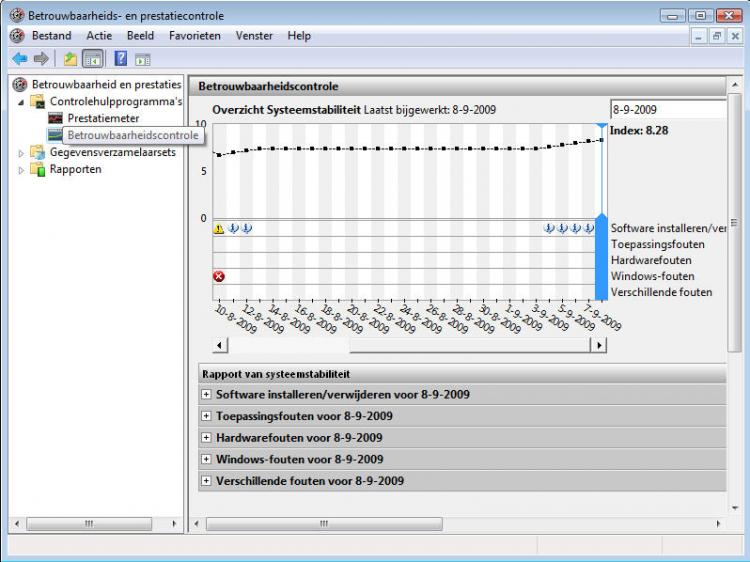Image resolution: width=750 pixels, height=562 pixels.
Task: Click the blue selected-date column marker
Action: point(601,258)
